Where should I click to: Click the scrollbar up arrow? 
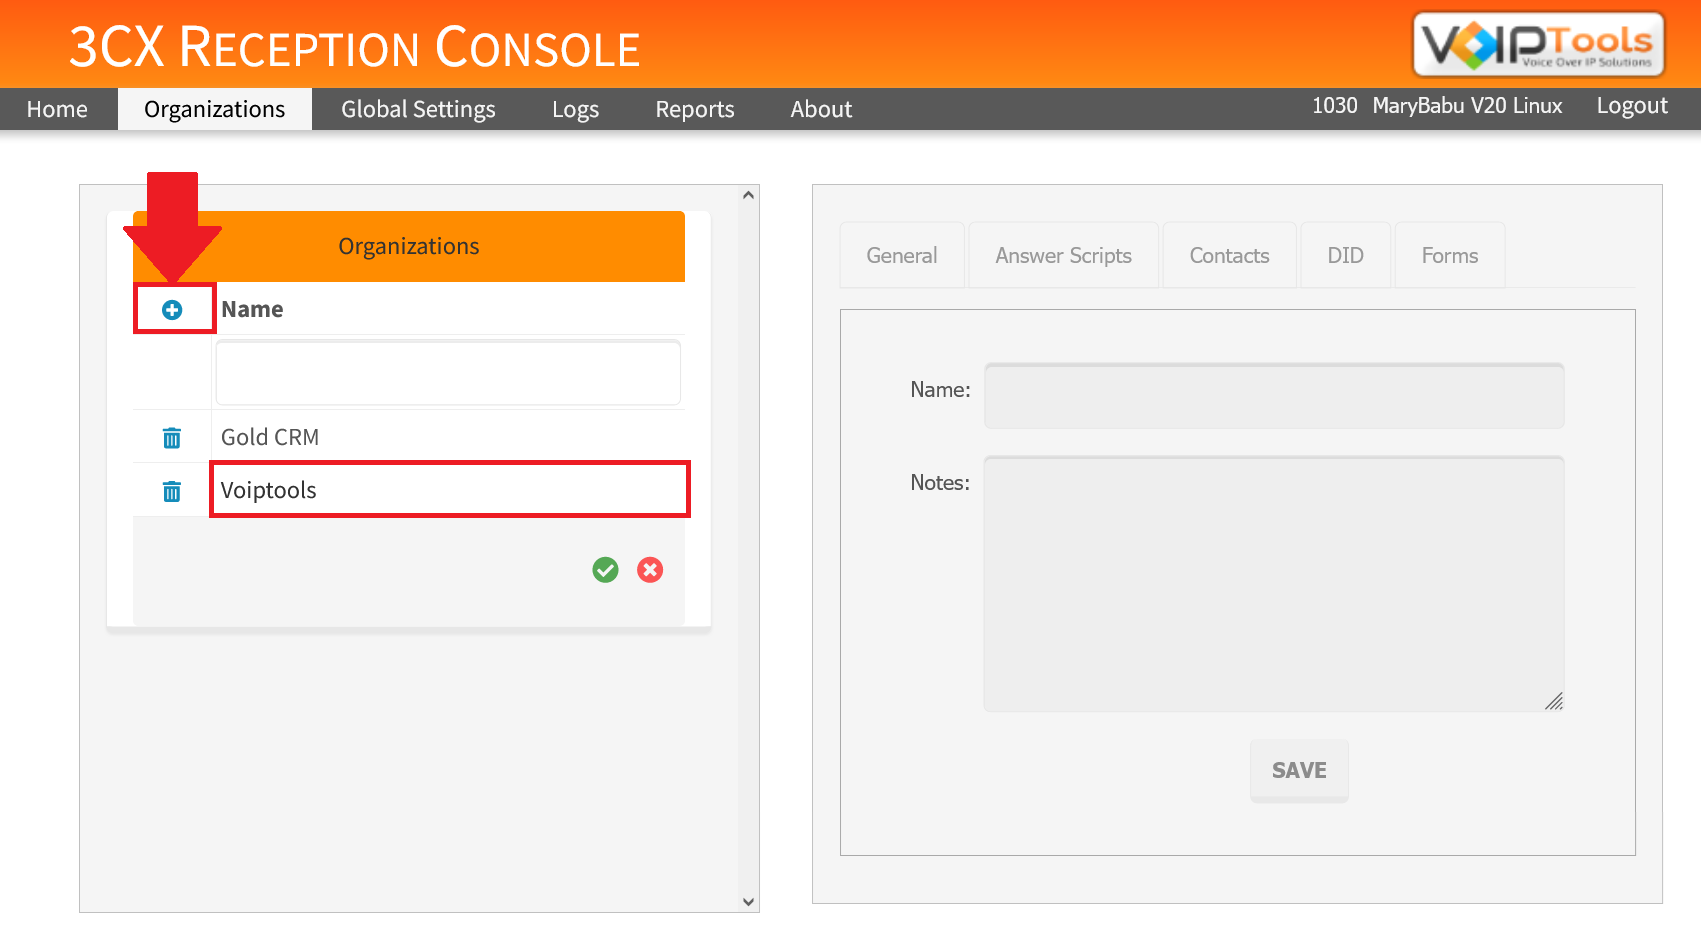pos(747,193)
